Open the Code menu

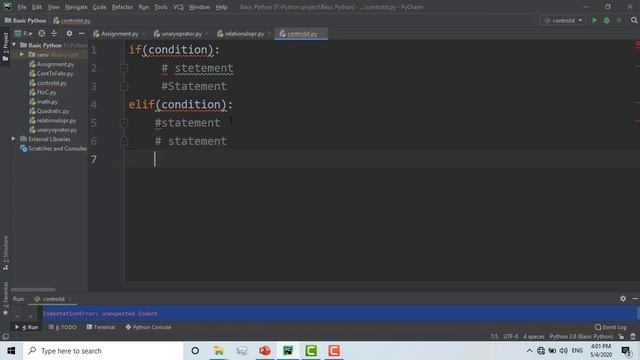[99, 7]
